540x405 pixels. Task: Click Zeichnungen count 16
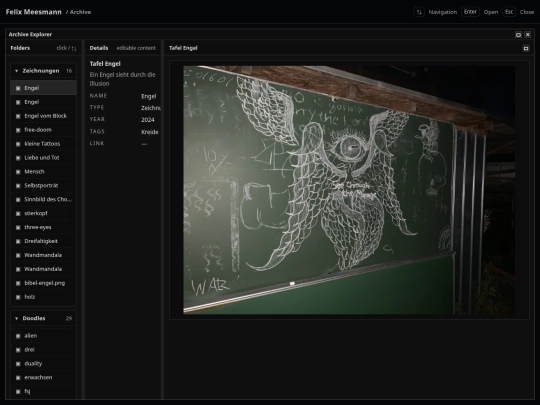point(69,71)
